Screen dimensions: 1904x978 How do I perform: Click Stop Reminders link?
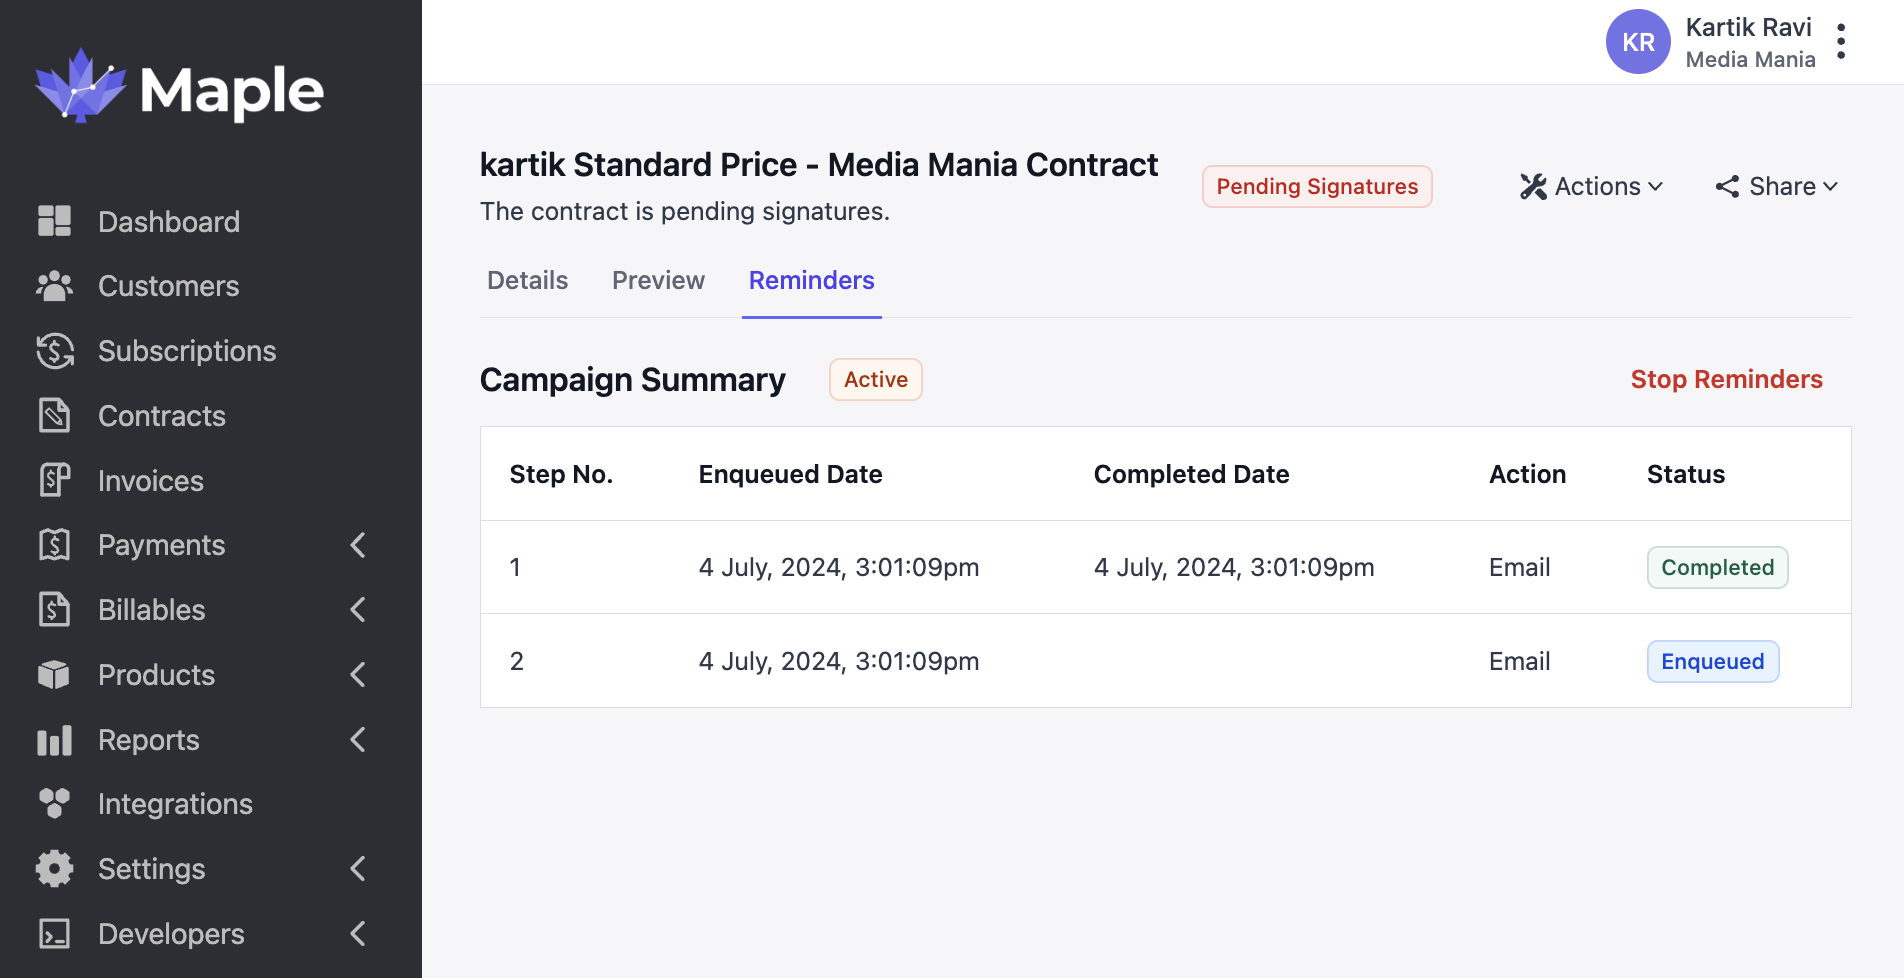(x=1726, y=380)
